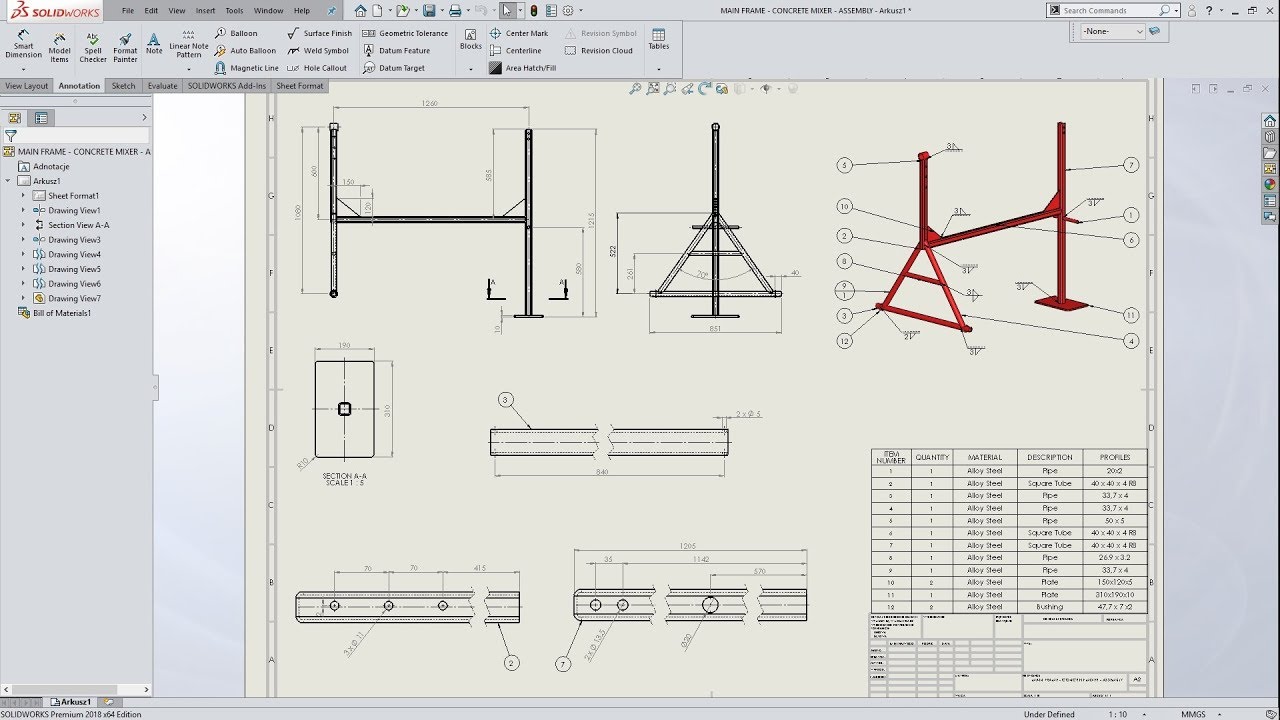Expand the Drawing View1 tree node
1280x720 pixels.
[x=24, y=210]
